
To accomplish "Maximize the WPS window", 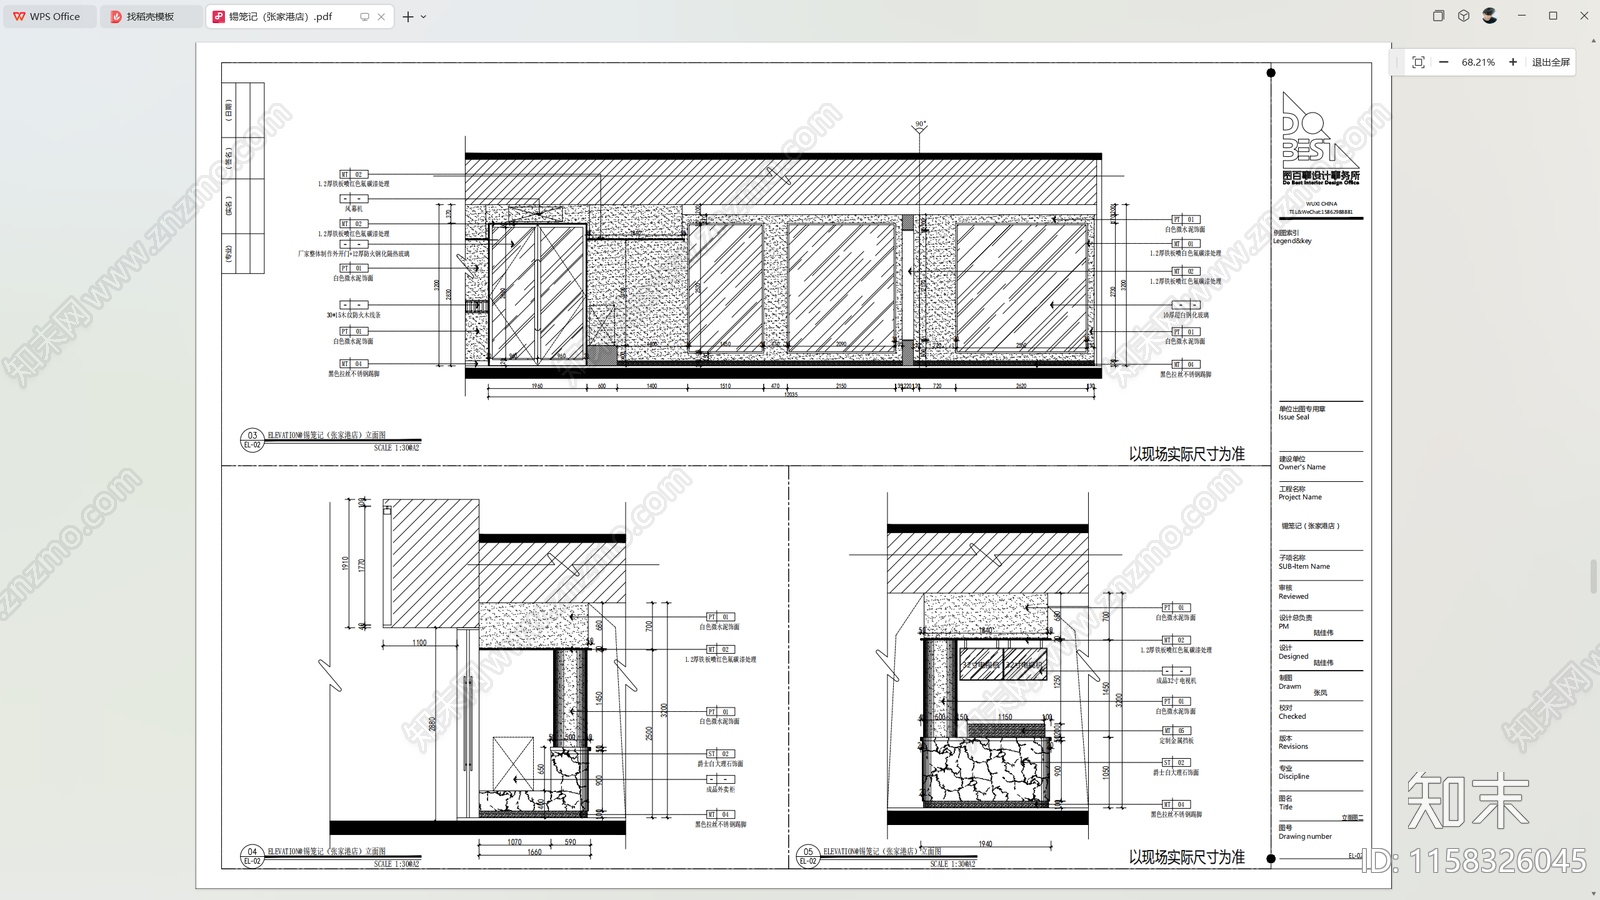I will coord(1553,16).
